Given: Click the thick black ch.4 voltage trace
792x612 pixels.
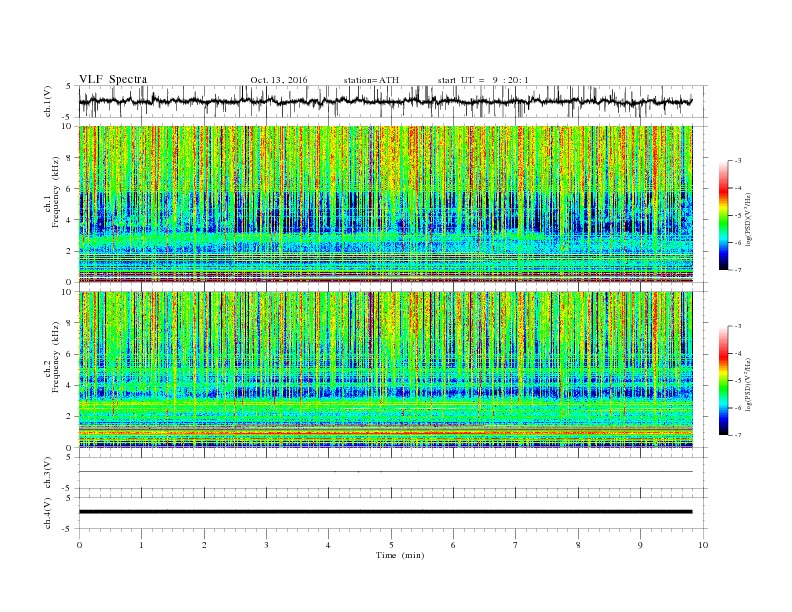Looking at the screenshot, I should 385,512.
